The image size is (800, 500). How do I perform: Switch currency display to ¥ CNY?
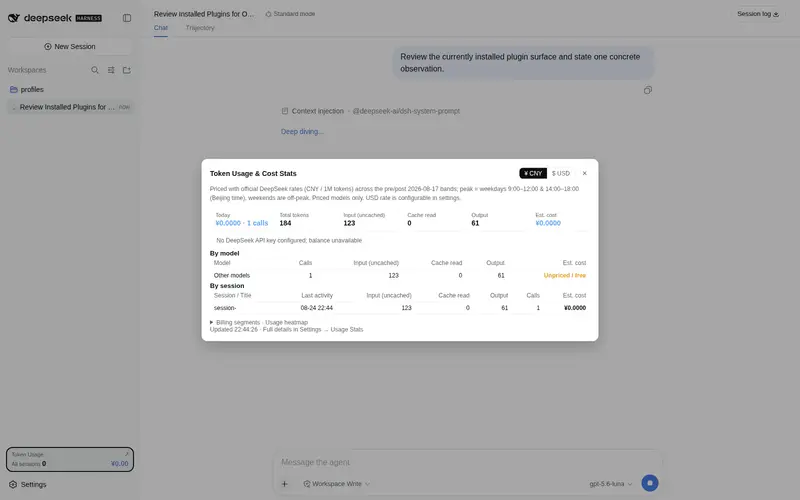pos(533,173)
